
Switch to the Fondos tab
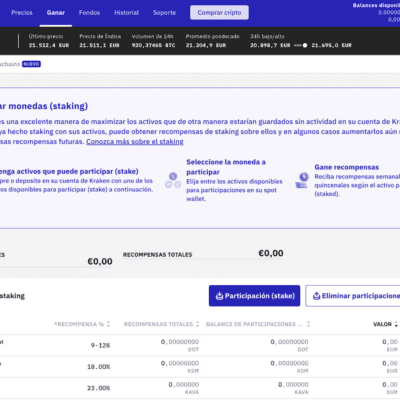coord(89,13)
